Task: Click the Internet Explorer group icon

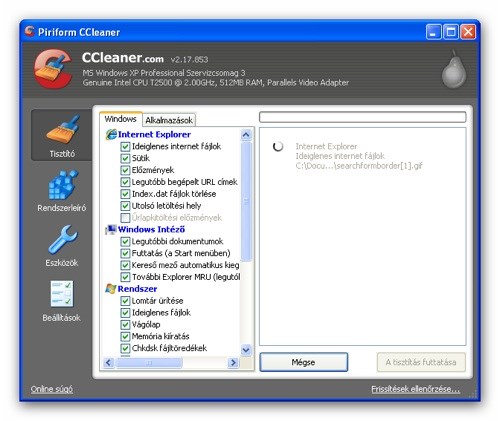Action: [111, 134]
